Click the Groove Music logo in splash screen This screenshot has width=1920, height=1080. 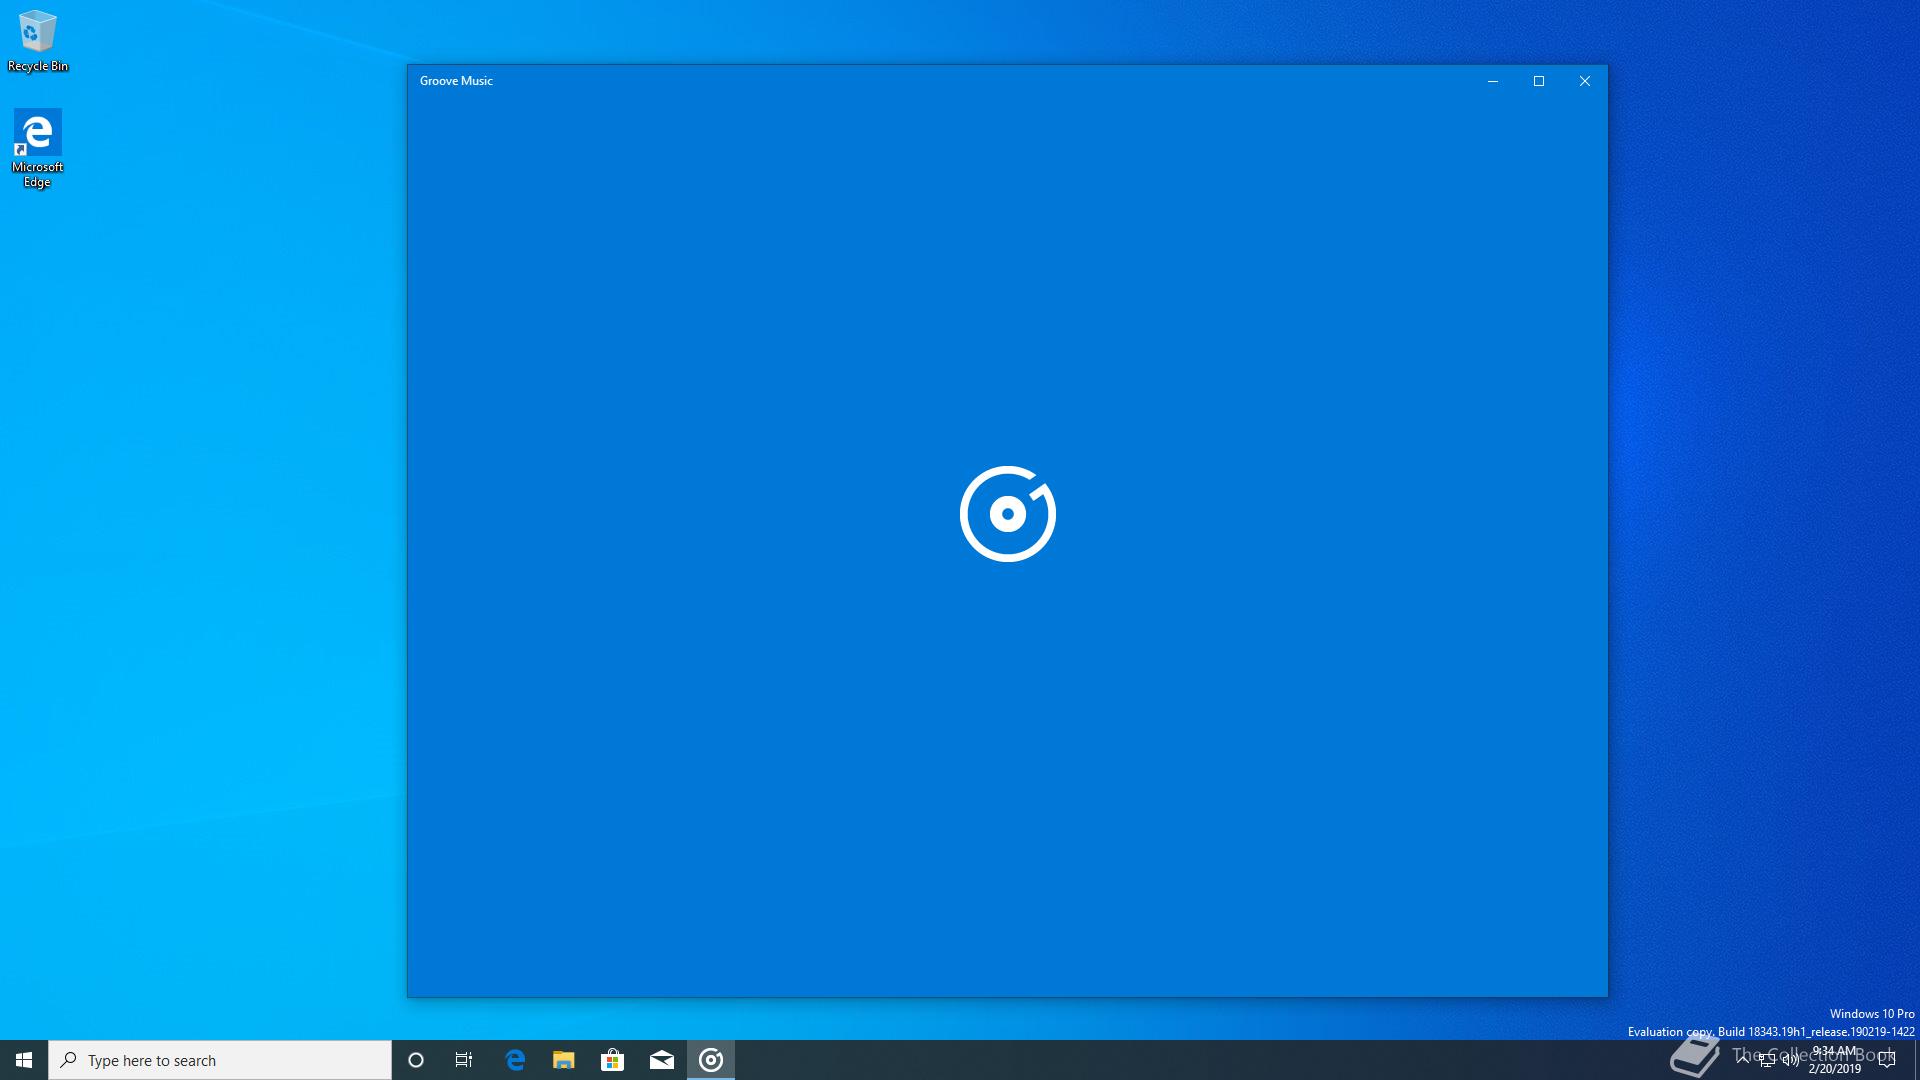1007,514
